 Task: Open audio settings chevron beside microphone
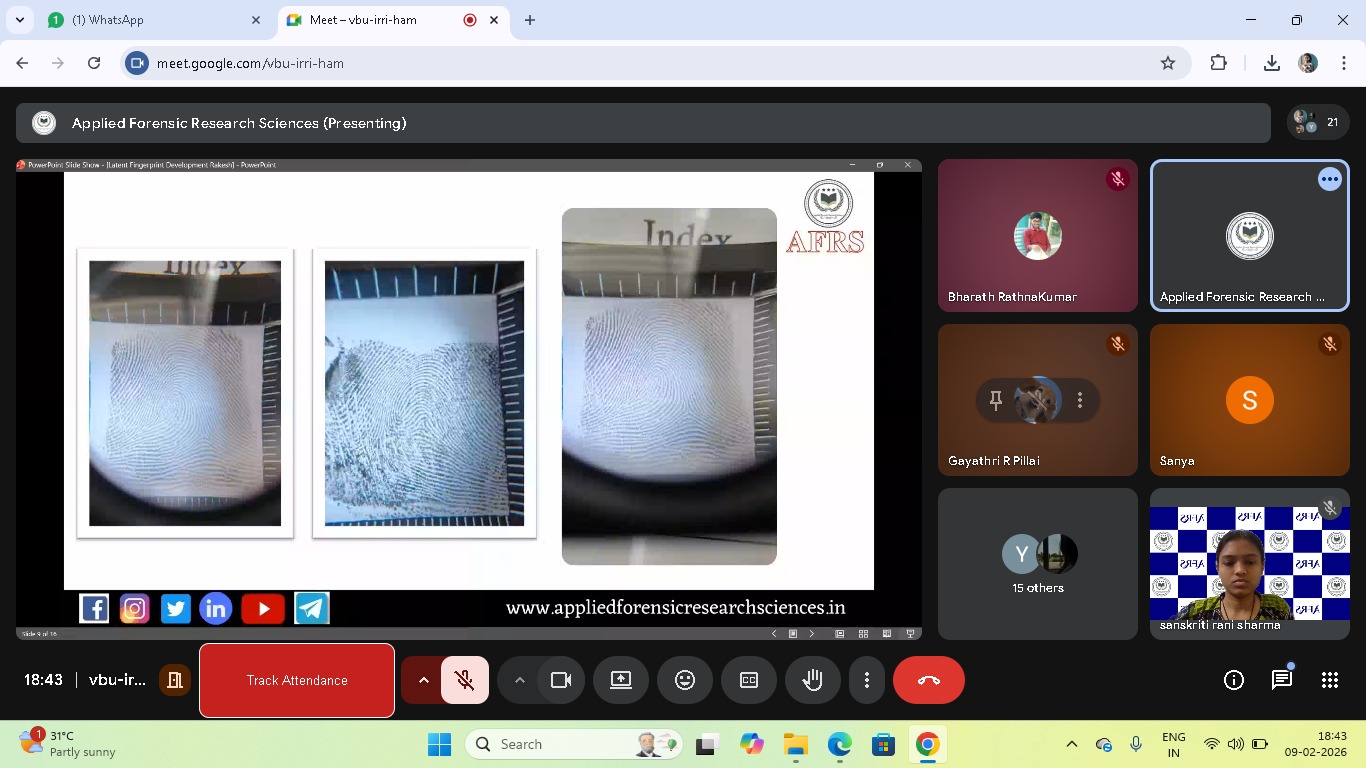point(423,680)
